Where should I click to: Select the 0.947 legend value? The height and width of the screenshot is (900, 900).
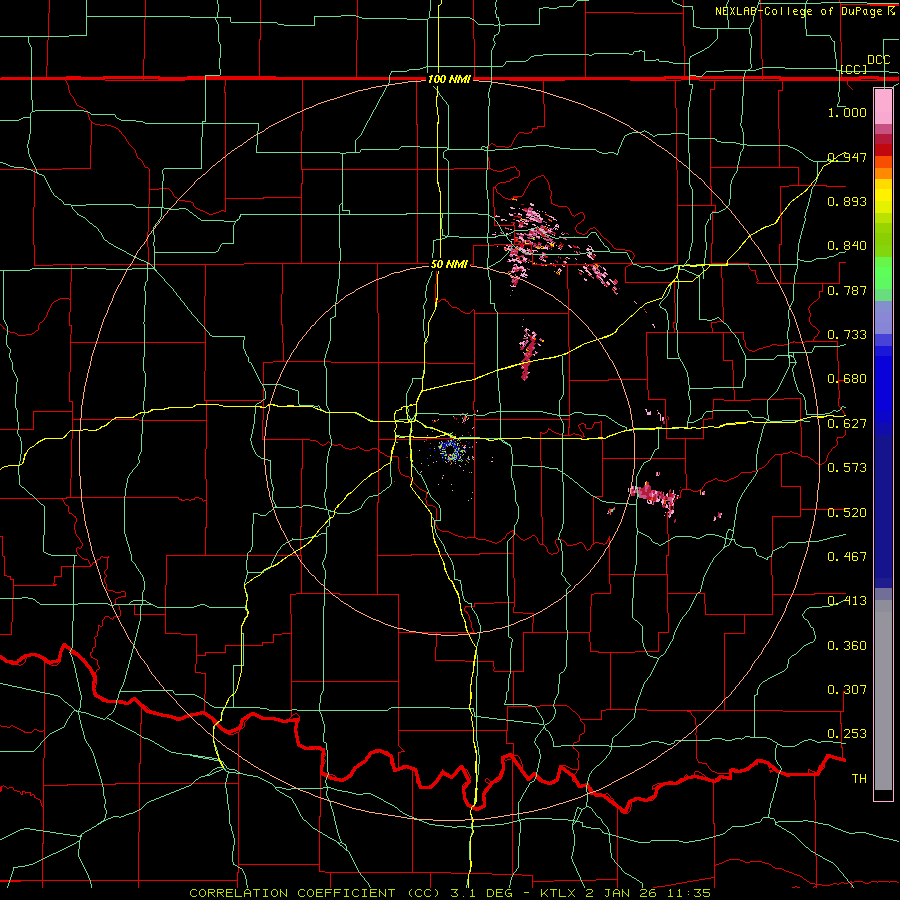pos(847,157)
